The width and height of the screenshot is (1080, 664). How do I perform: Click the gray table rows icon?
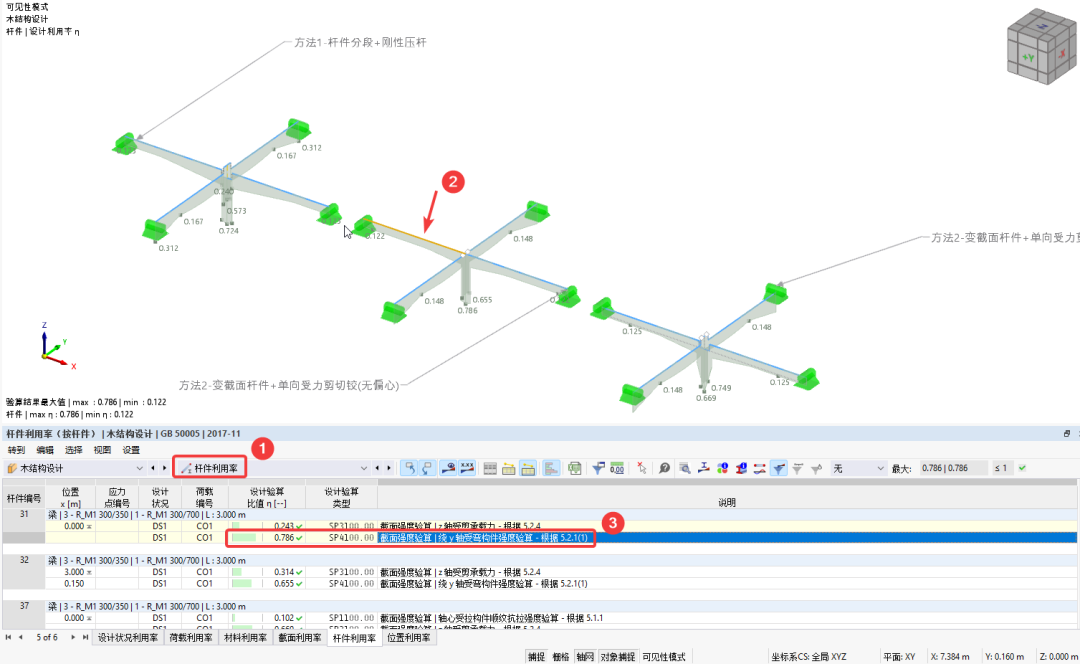click(x=490, y=468)
